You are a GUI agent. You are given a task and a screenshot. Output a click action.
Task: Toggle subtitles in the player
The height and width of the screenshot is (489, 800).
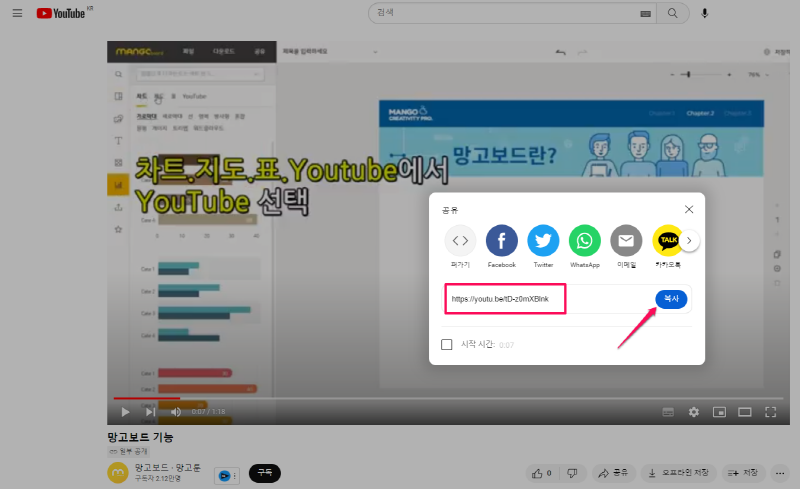tap(668, 412)
